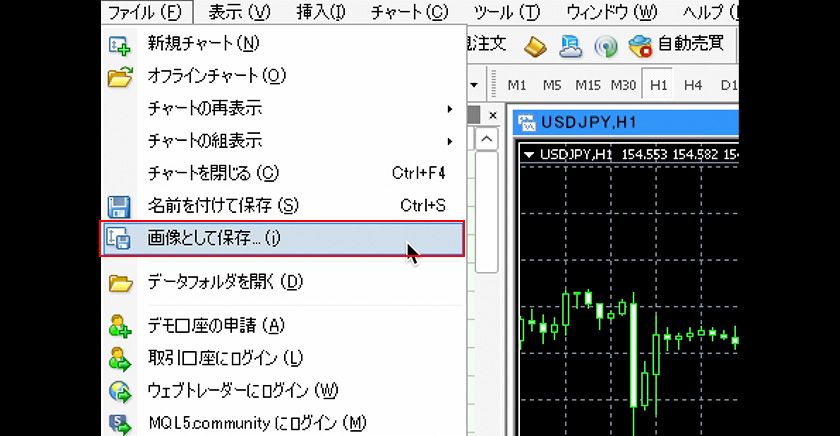840x436 pixels.
Task: Switch chart timeframe to M15
Action: click(587, 85)
